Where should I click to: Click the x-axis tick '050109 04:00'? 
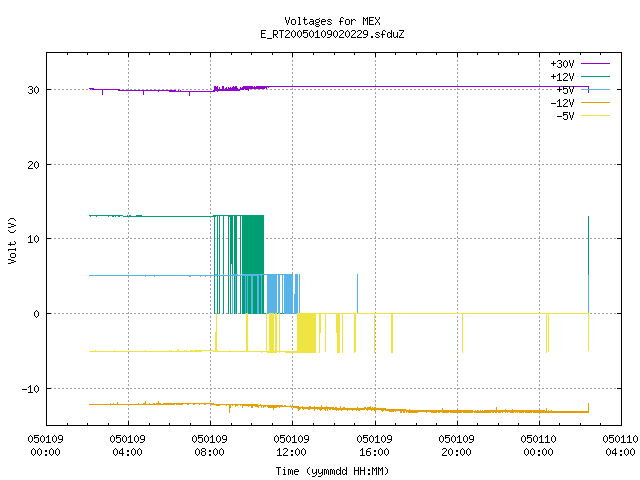[127, 446]
